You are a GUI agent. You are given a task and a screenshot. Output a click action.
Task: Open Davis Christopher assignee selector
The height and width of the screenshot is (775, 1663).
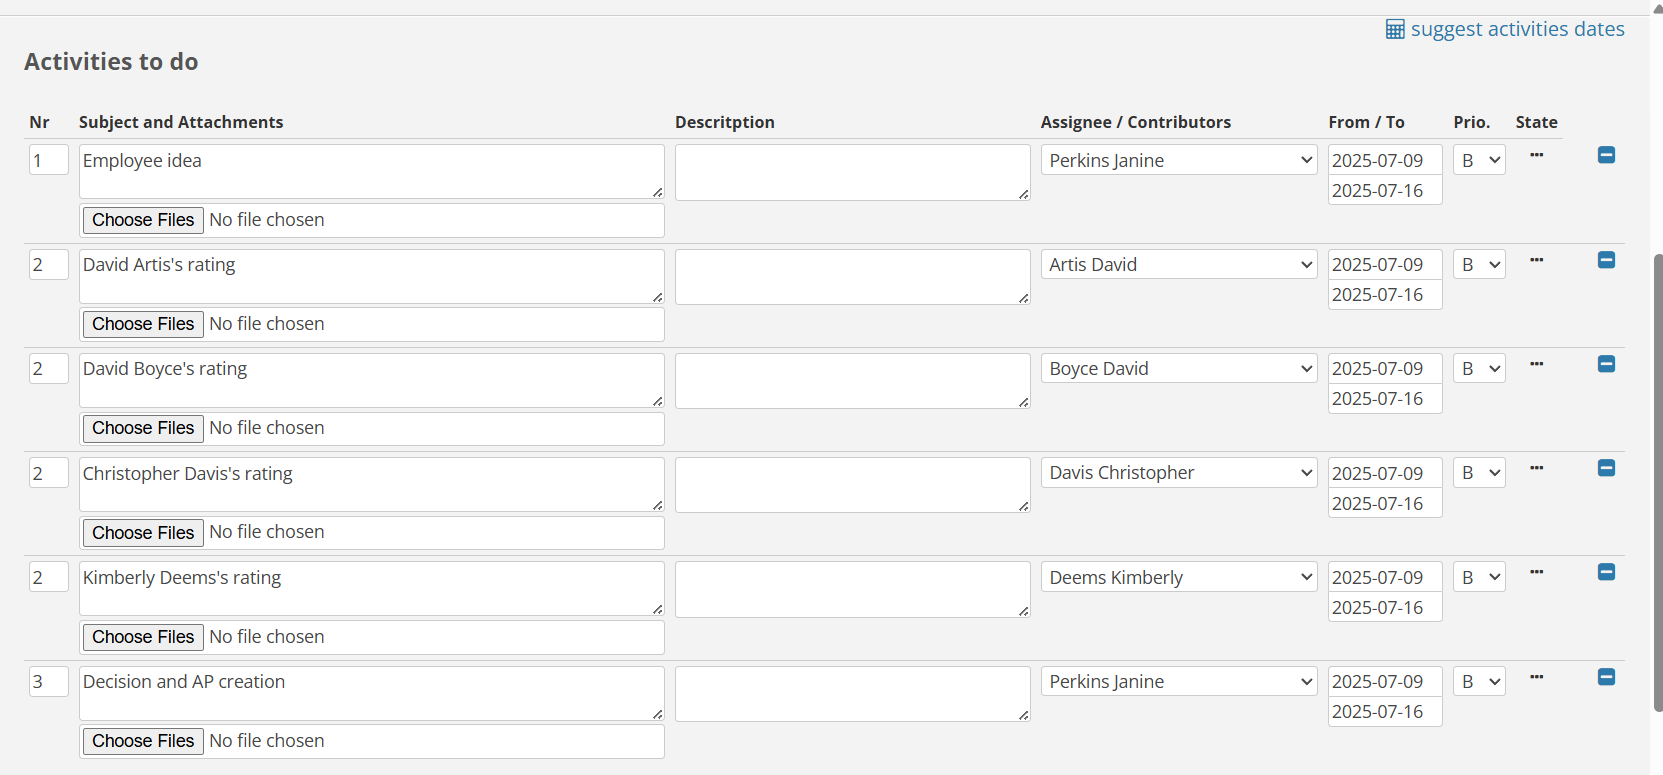(1178, 473)
